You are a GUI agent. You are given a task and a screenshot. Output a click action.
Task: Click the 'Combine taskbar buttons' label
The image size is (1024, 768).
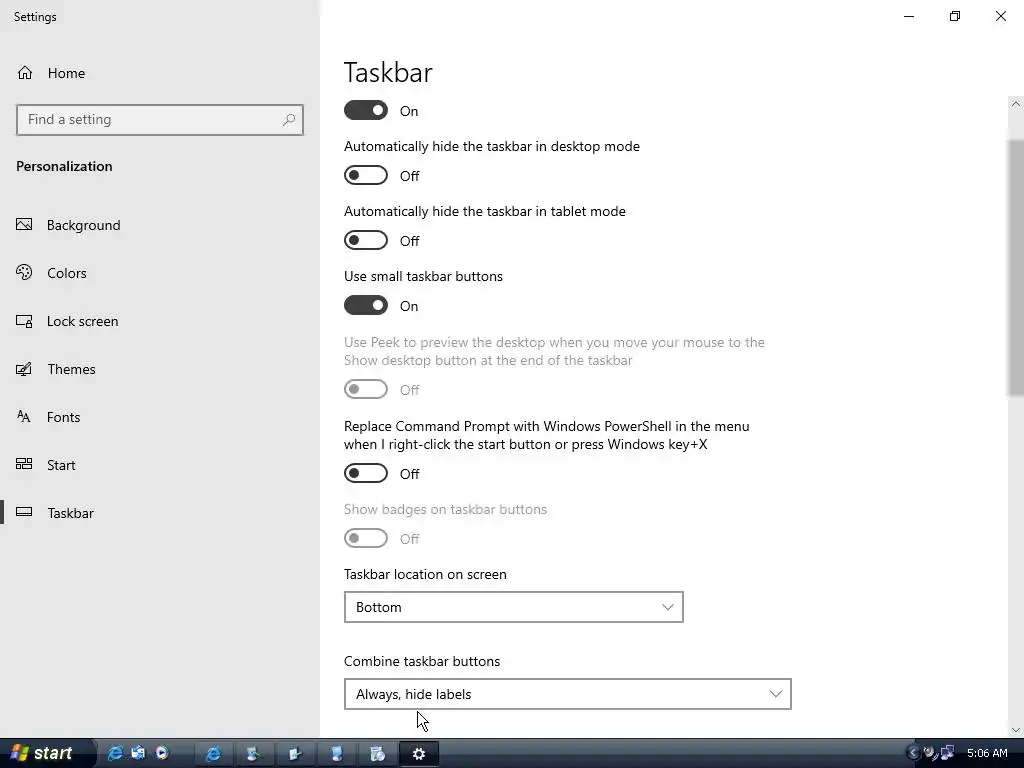[422, 662]
